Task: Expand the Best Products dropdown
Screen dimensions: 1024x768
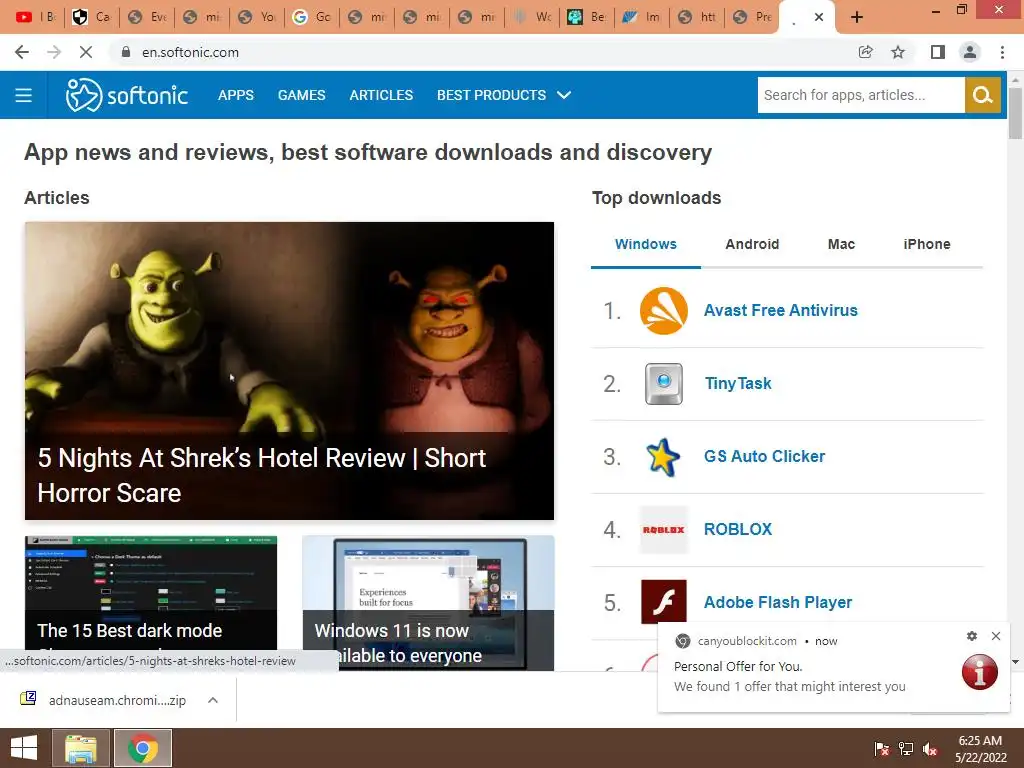Action: pyautogui.click(x=504, y=95)
